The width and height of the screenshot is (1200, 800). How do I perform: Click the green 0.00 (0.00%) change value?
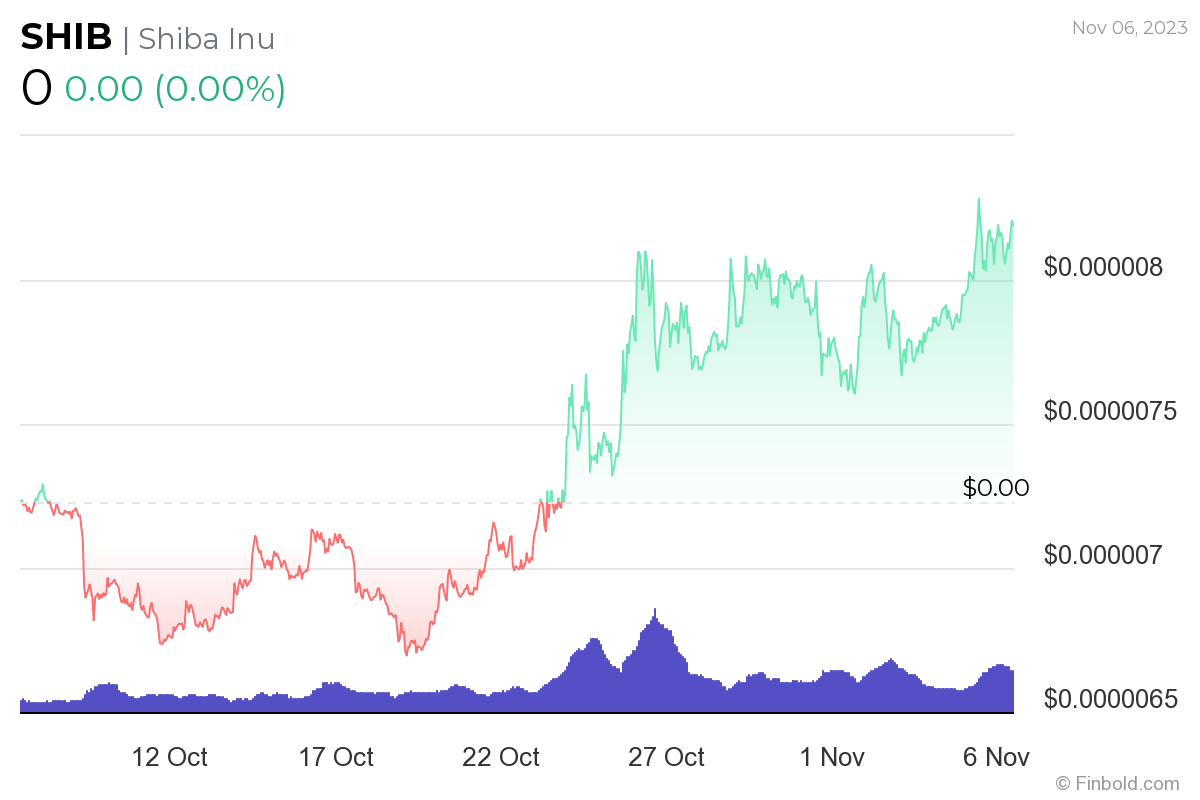pos(175,89)
